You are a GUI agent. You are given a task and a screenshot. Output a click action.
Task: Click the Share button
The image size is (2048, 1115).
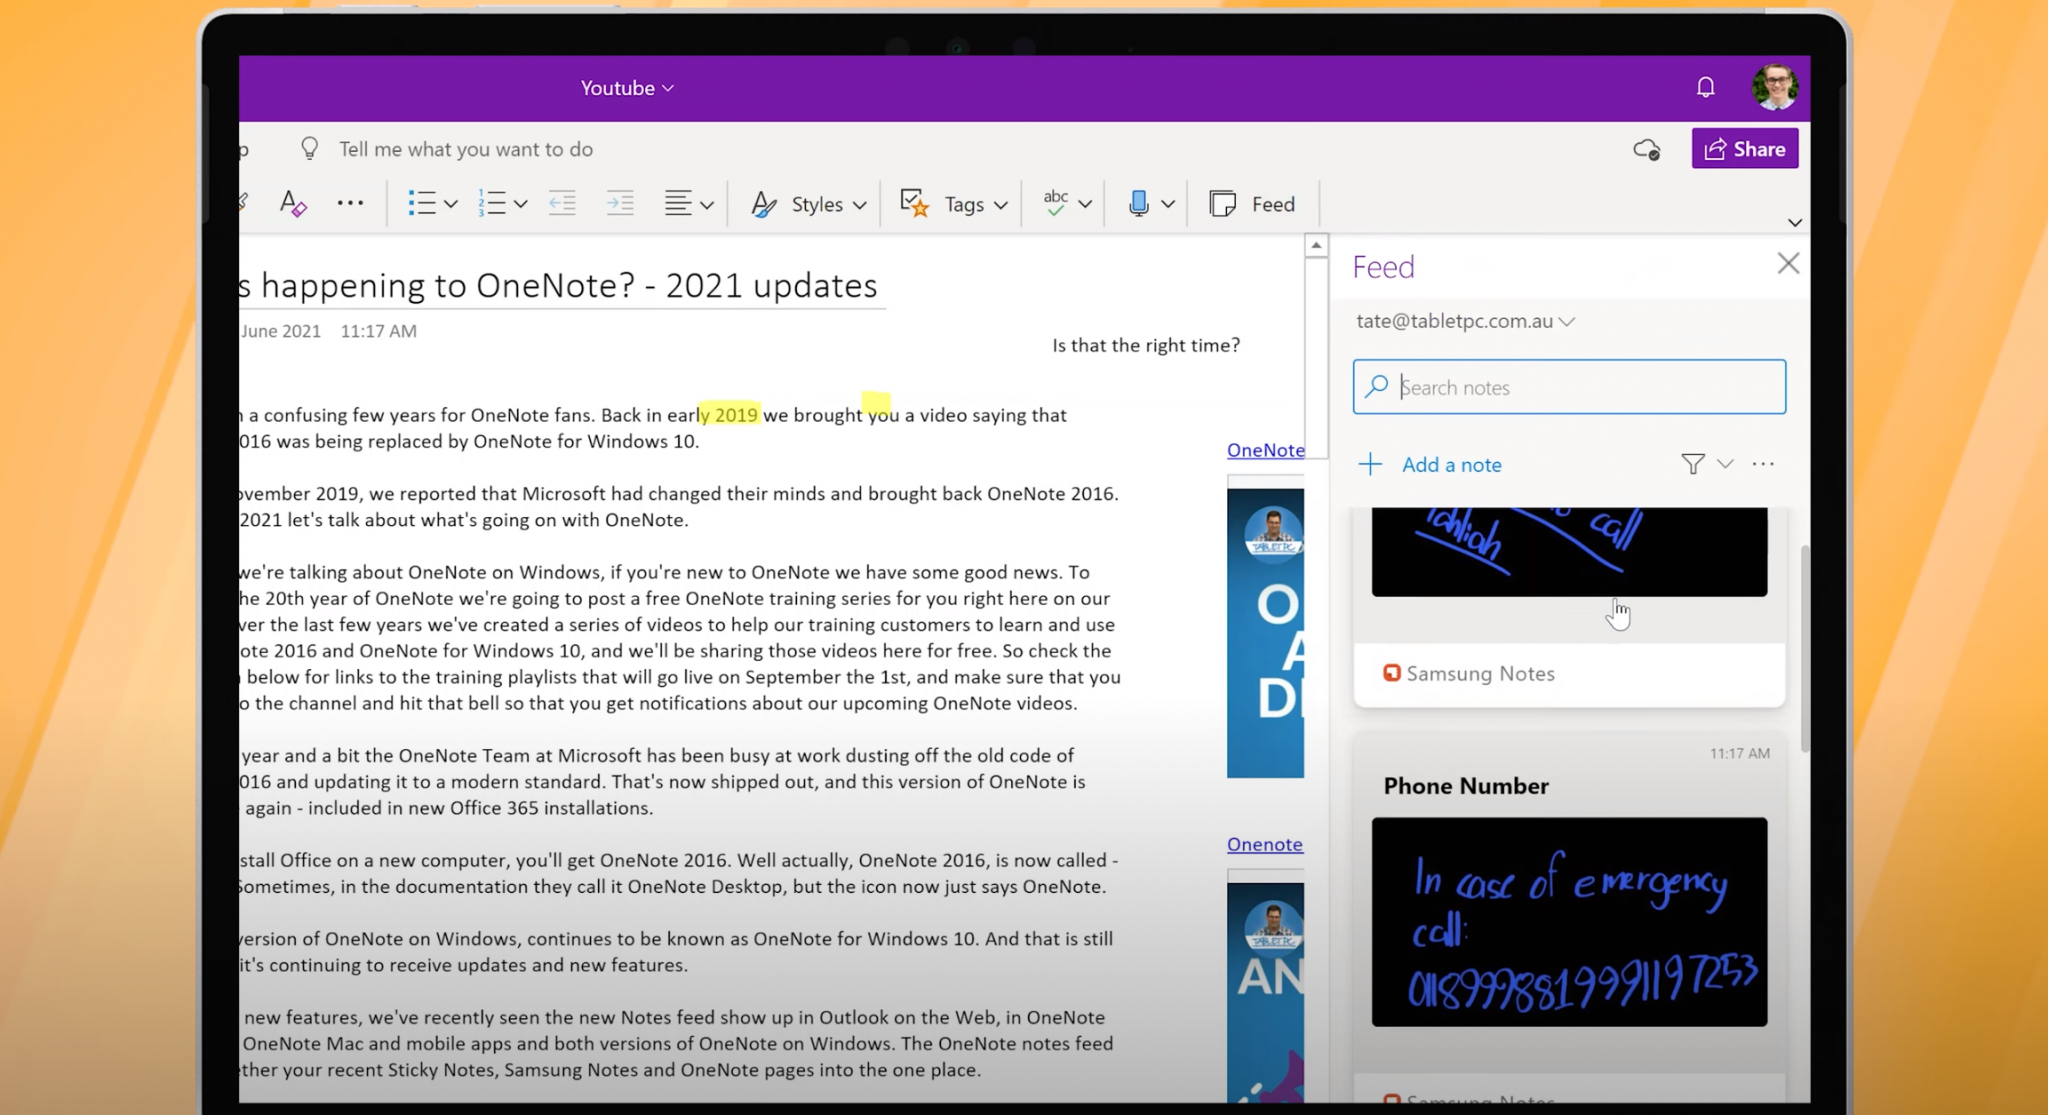(x=1744, y=149)
